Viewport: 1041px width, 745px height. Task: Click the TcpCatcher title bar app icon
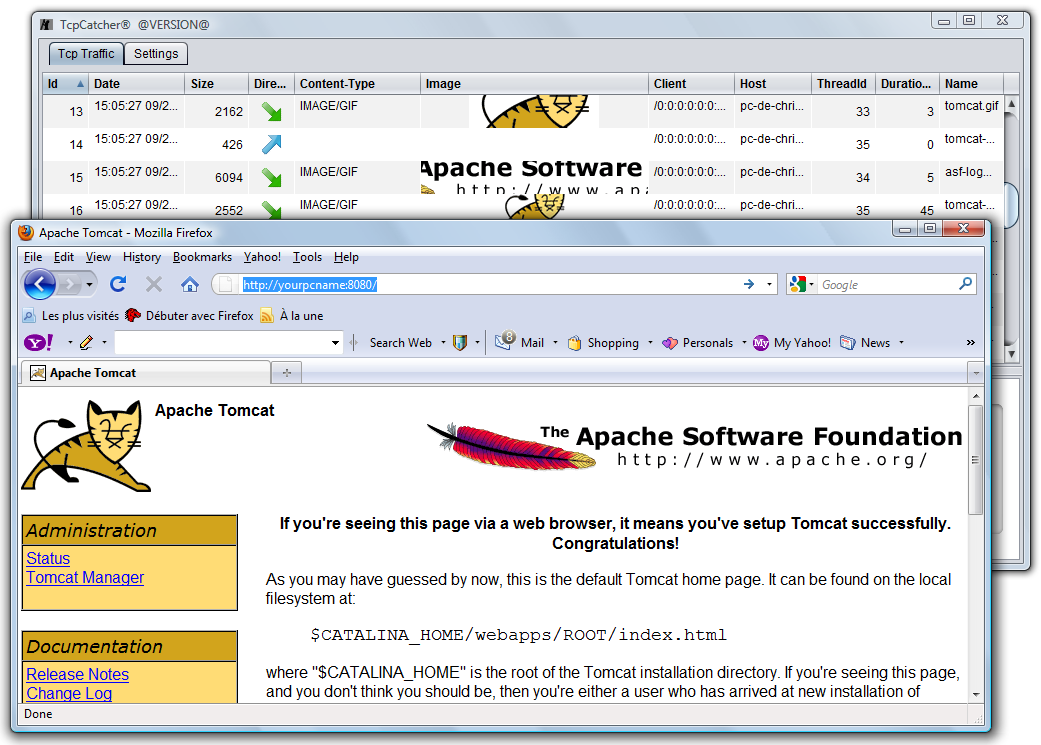[46, 25]
